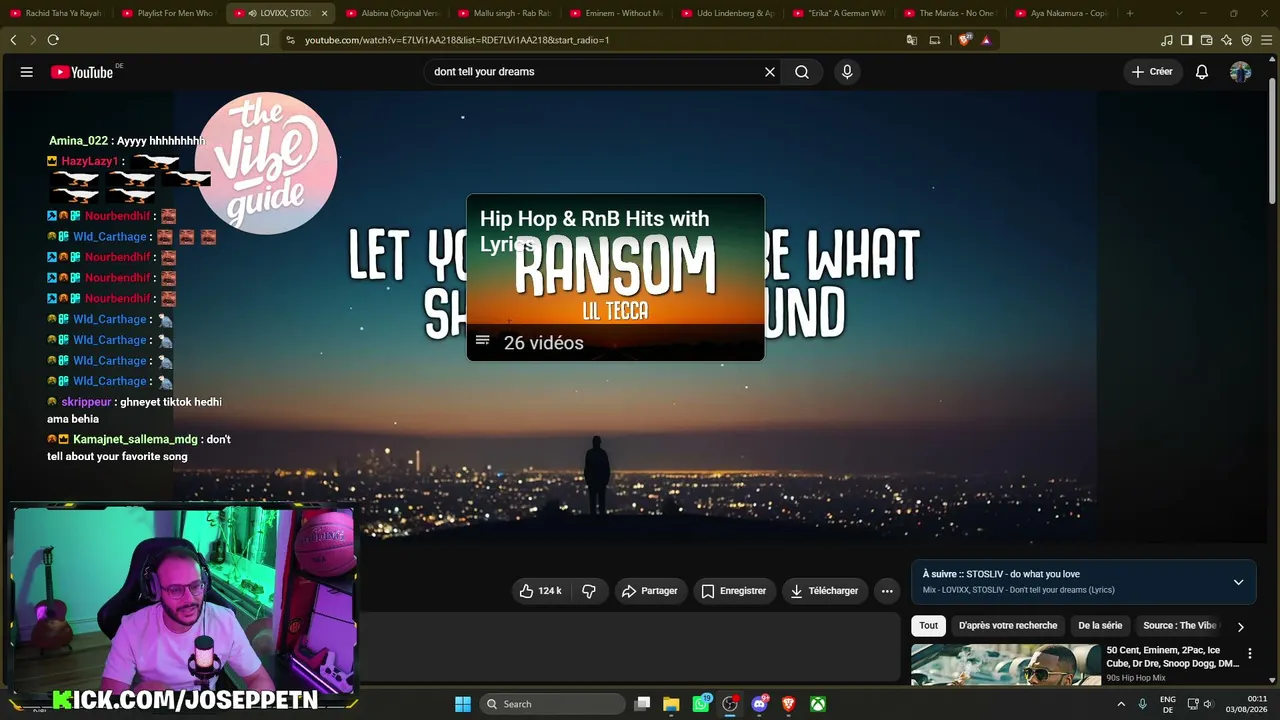Reload the YouTube page
The height and width of the screenshot is (720, 1280).
53,40
